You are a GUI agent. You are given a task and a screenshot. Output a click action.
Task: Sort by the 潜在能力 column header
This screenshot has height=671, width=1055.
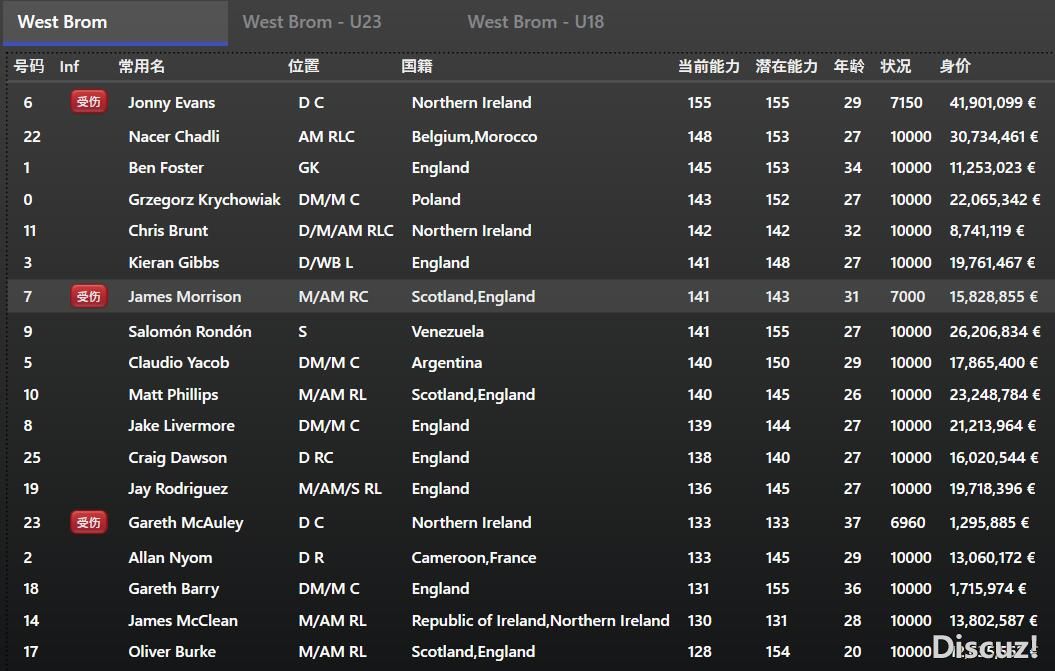click(787, 66)
